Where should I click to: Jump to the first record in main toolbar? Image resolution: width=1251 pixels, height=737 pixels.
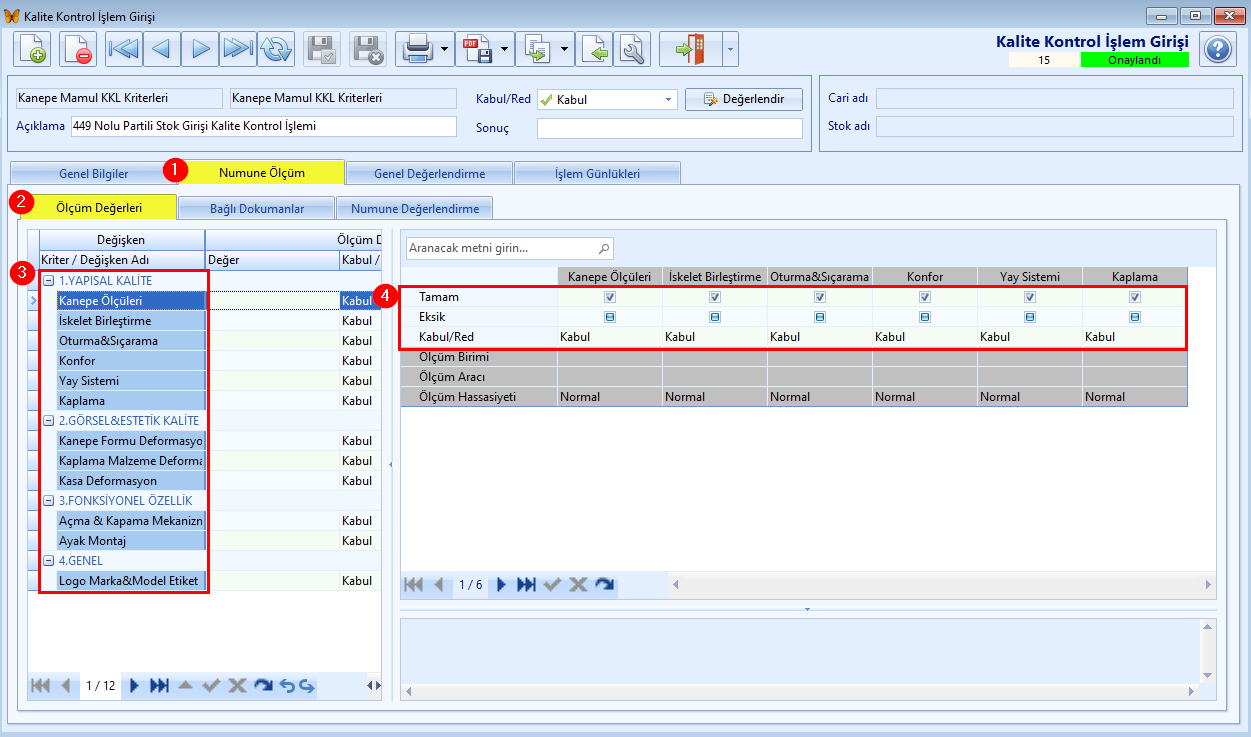124,49
